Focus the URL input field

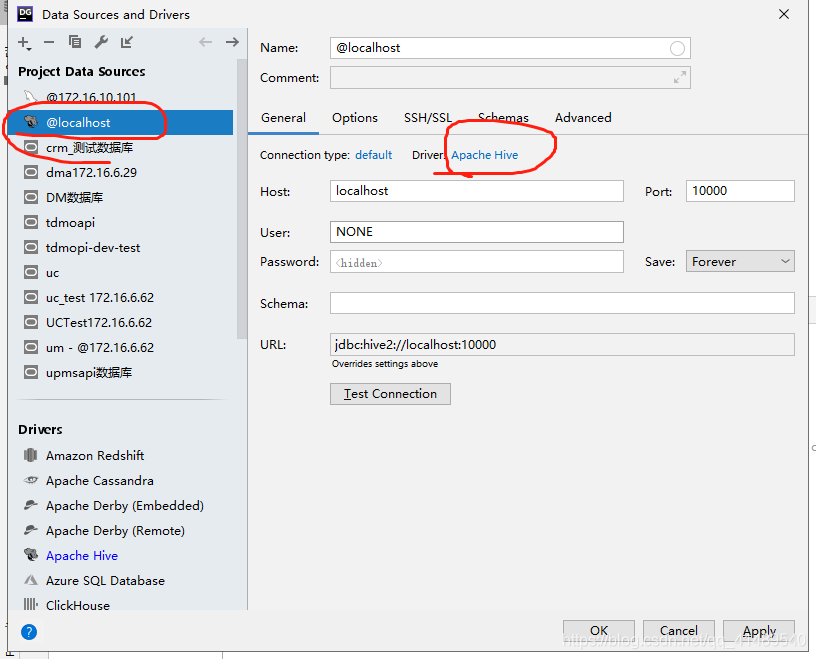(562, 345)
